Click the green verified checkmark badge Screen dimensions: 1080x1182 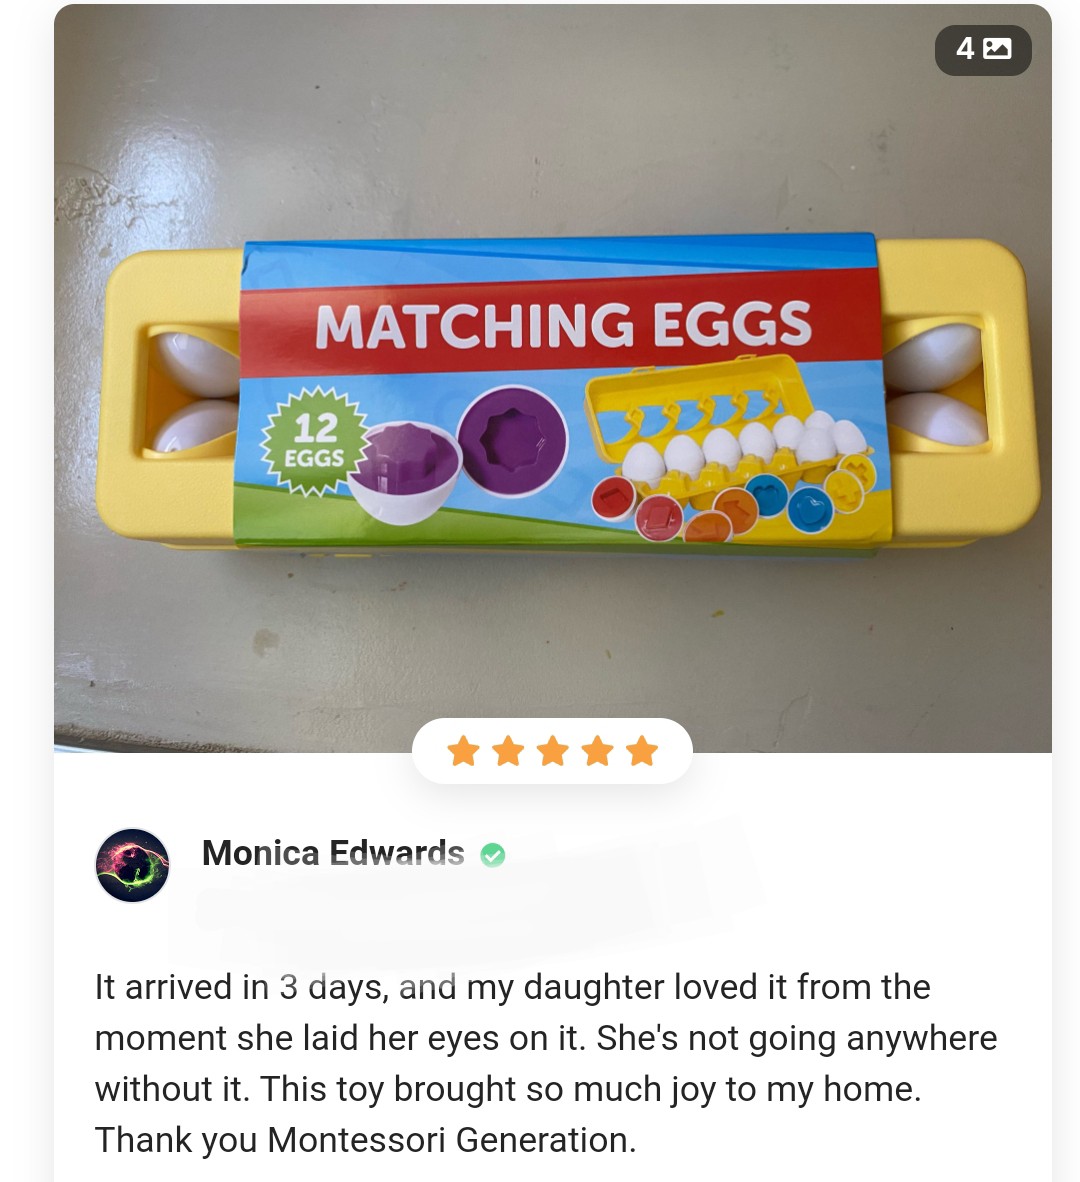click(493, 855)
